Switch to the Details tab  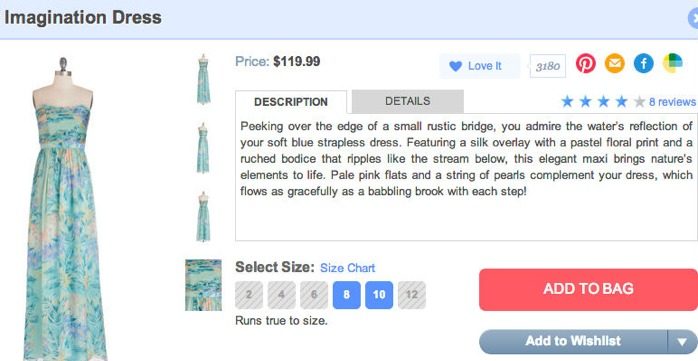(407, 101)
